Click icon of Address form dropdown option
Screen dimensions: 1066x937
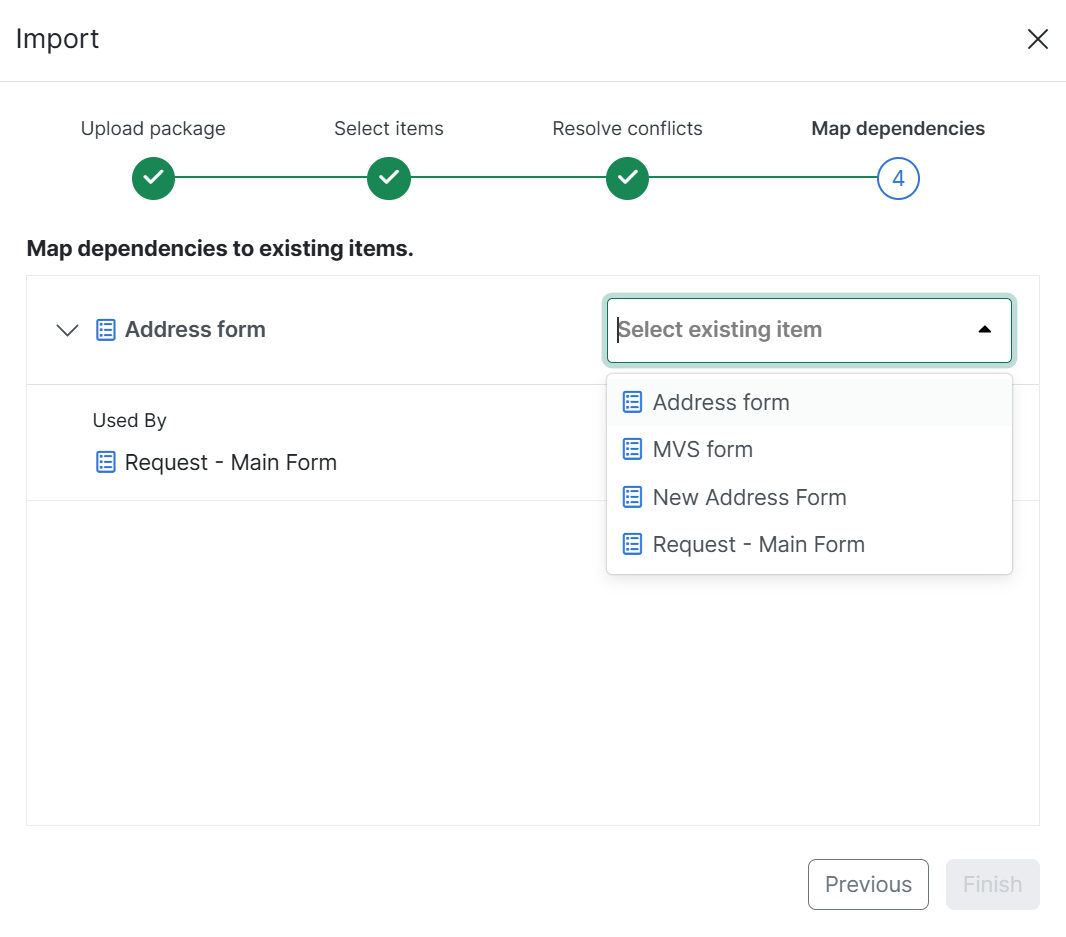pyautogui.click(x=632, y=402)
